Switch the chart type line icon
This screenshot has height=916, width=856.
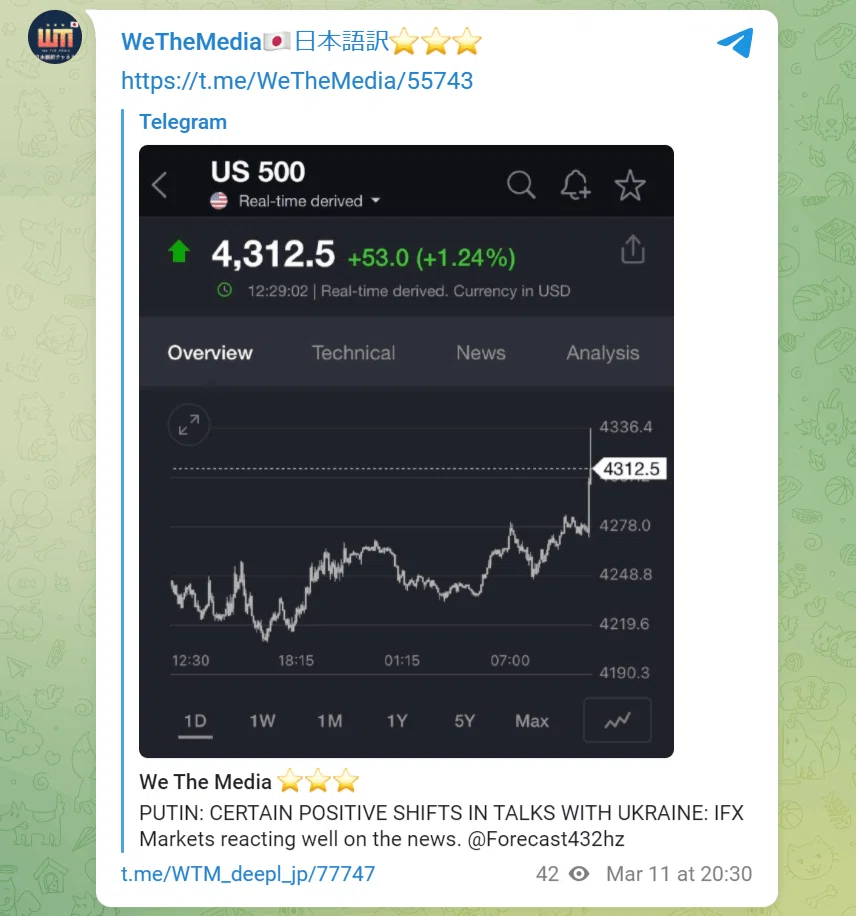[617, 720]
